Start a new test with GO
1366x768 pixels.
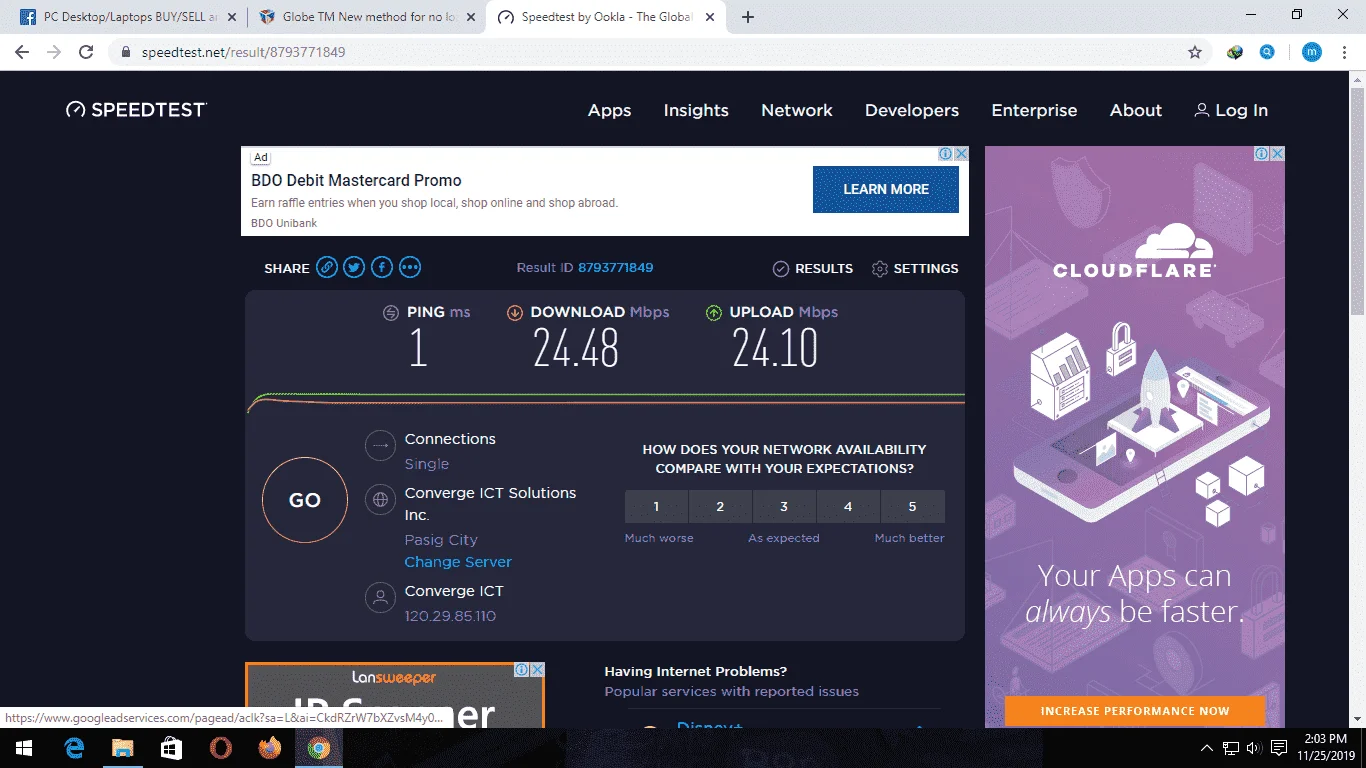pos(305,500)
